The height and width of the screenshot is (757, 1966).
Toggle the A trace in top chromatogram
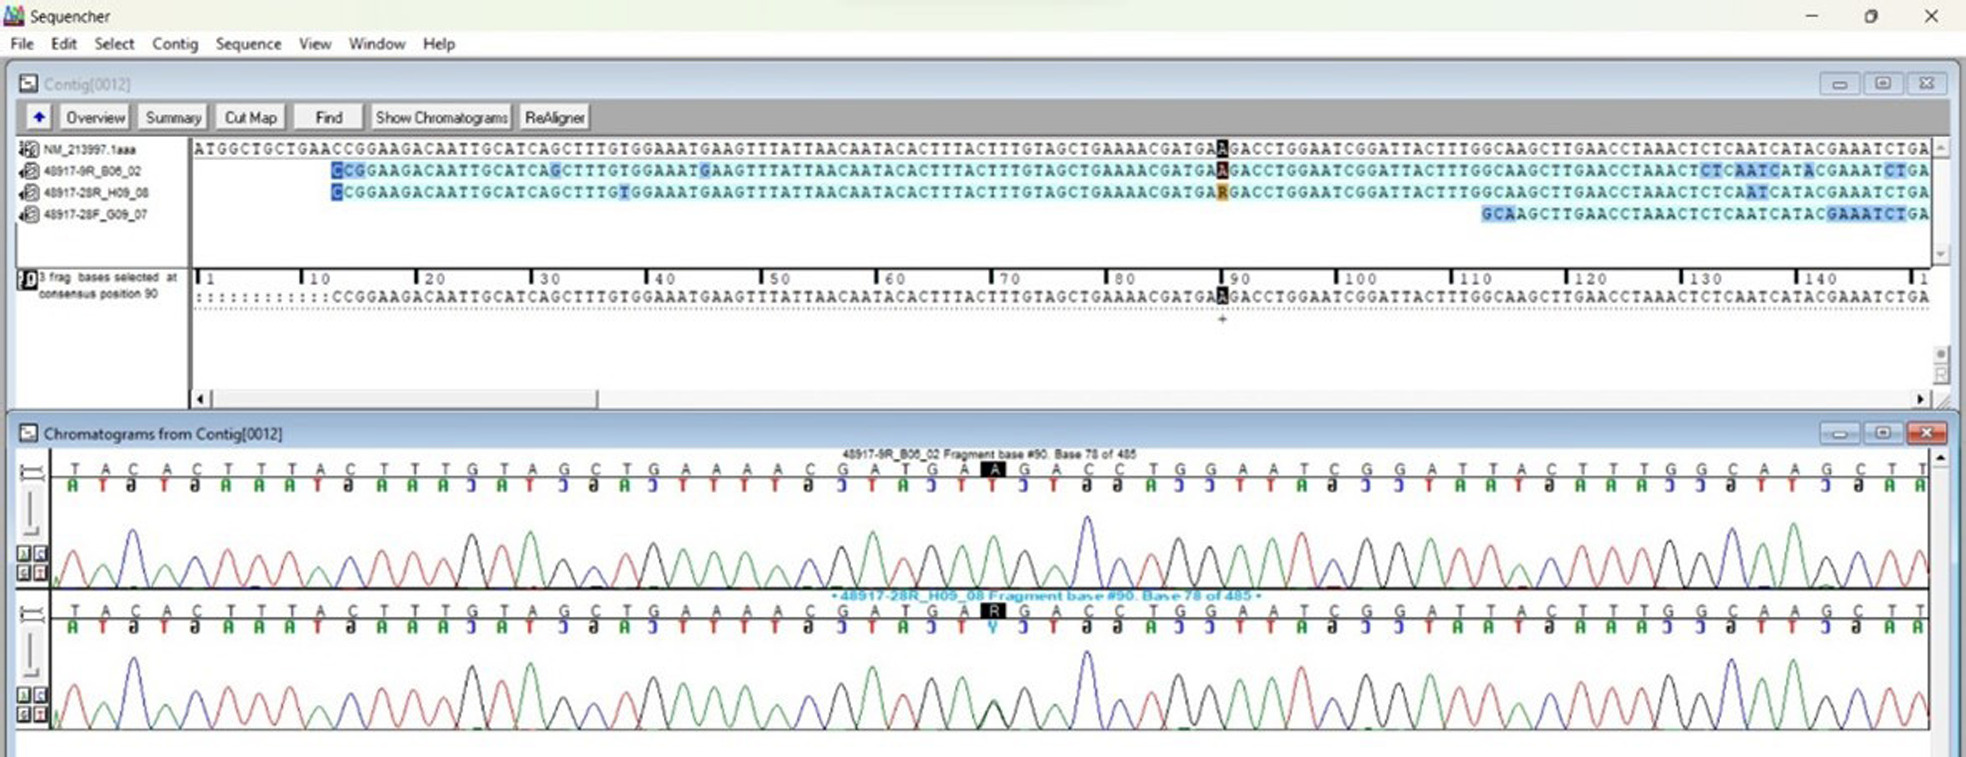coord(24,554)
